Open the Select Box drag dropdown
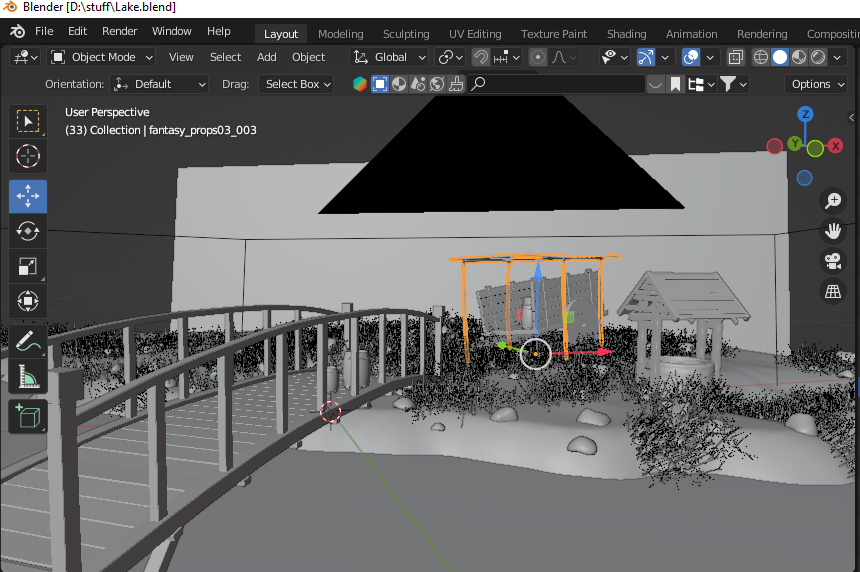This screenshot has width=860, height=572. tap(296, 84)
